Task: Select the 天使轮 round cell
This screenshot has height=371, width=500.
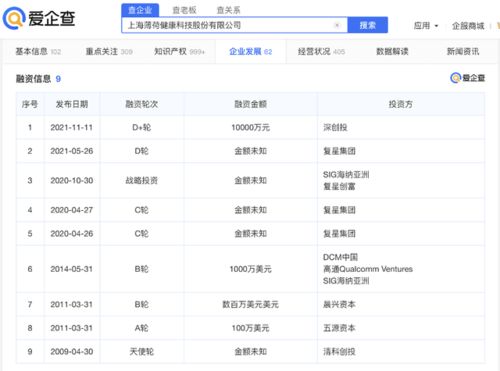Action: click(142, 352)
